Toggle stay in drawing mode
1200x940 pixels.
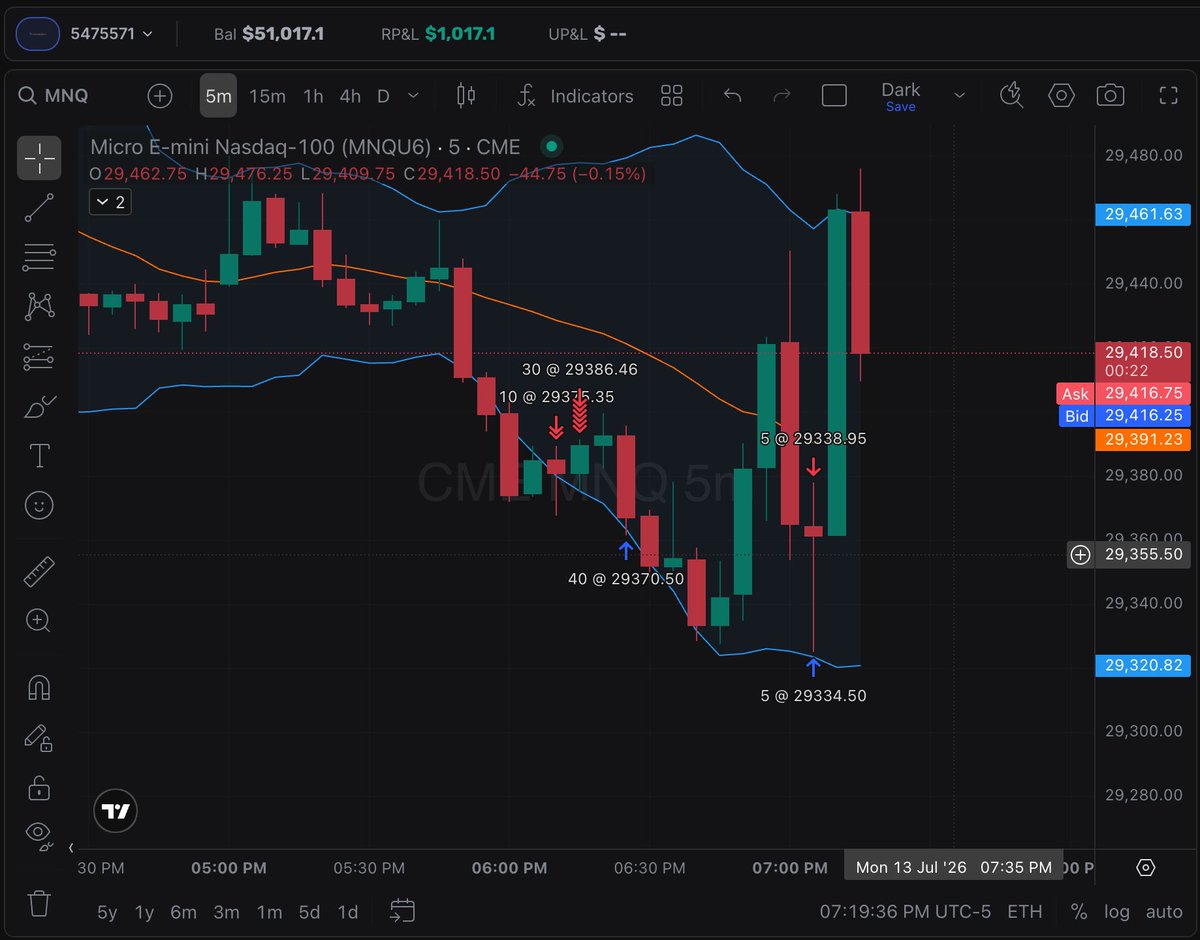pyautogui.click(x=39, y=737)
